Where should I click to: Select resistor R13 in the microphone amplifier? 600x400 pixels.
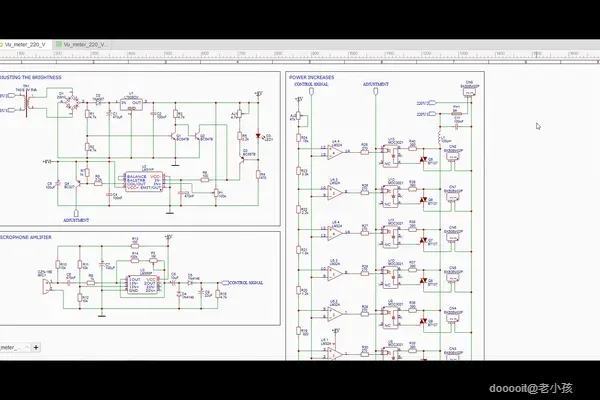[135, 246]
